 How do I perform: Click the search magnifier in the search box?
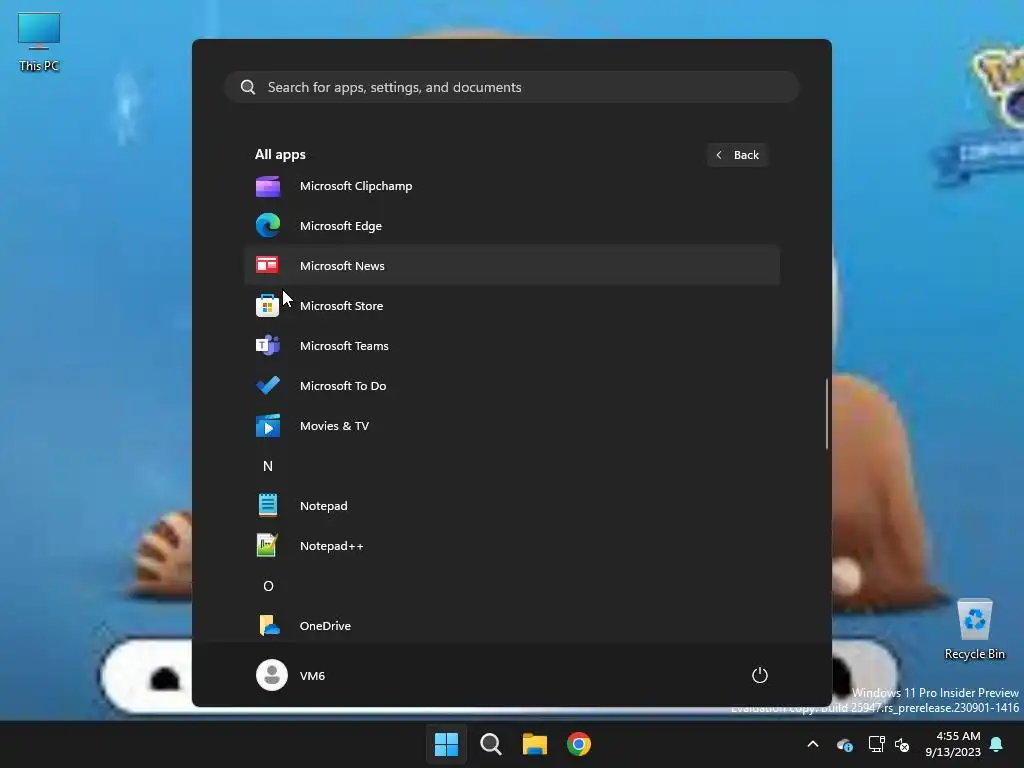coord(248,88)
